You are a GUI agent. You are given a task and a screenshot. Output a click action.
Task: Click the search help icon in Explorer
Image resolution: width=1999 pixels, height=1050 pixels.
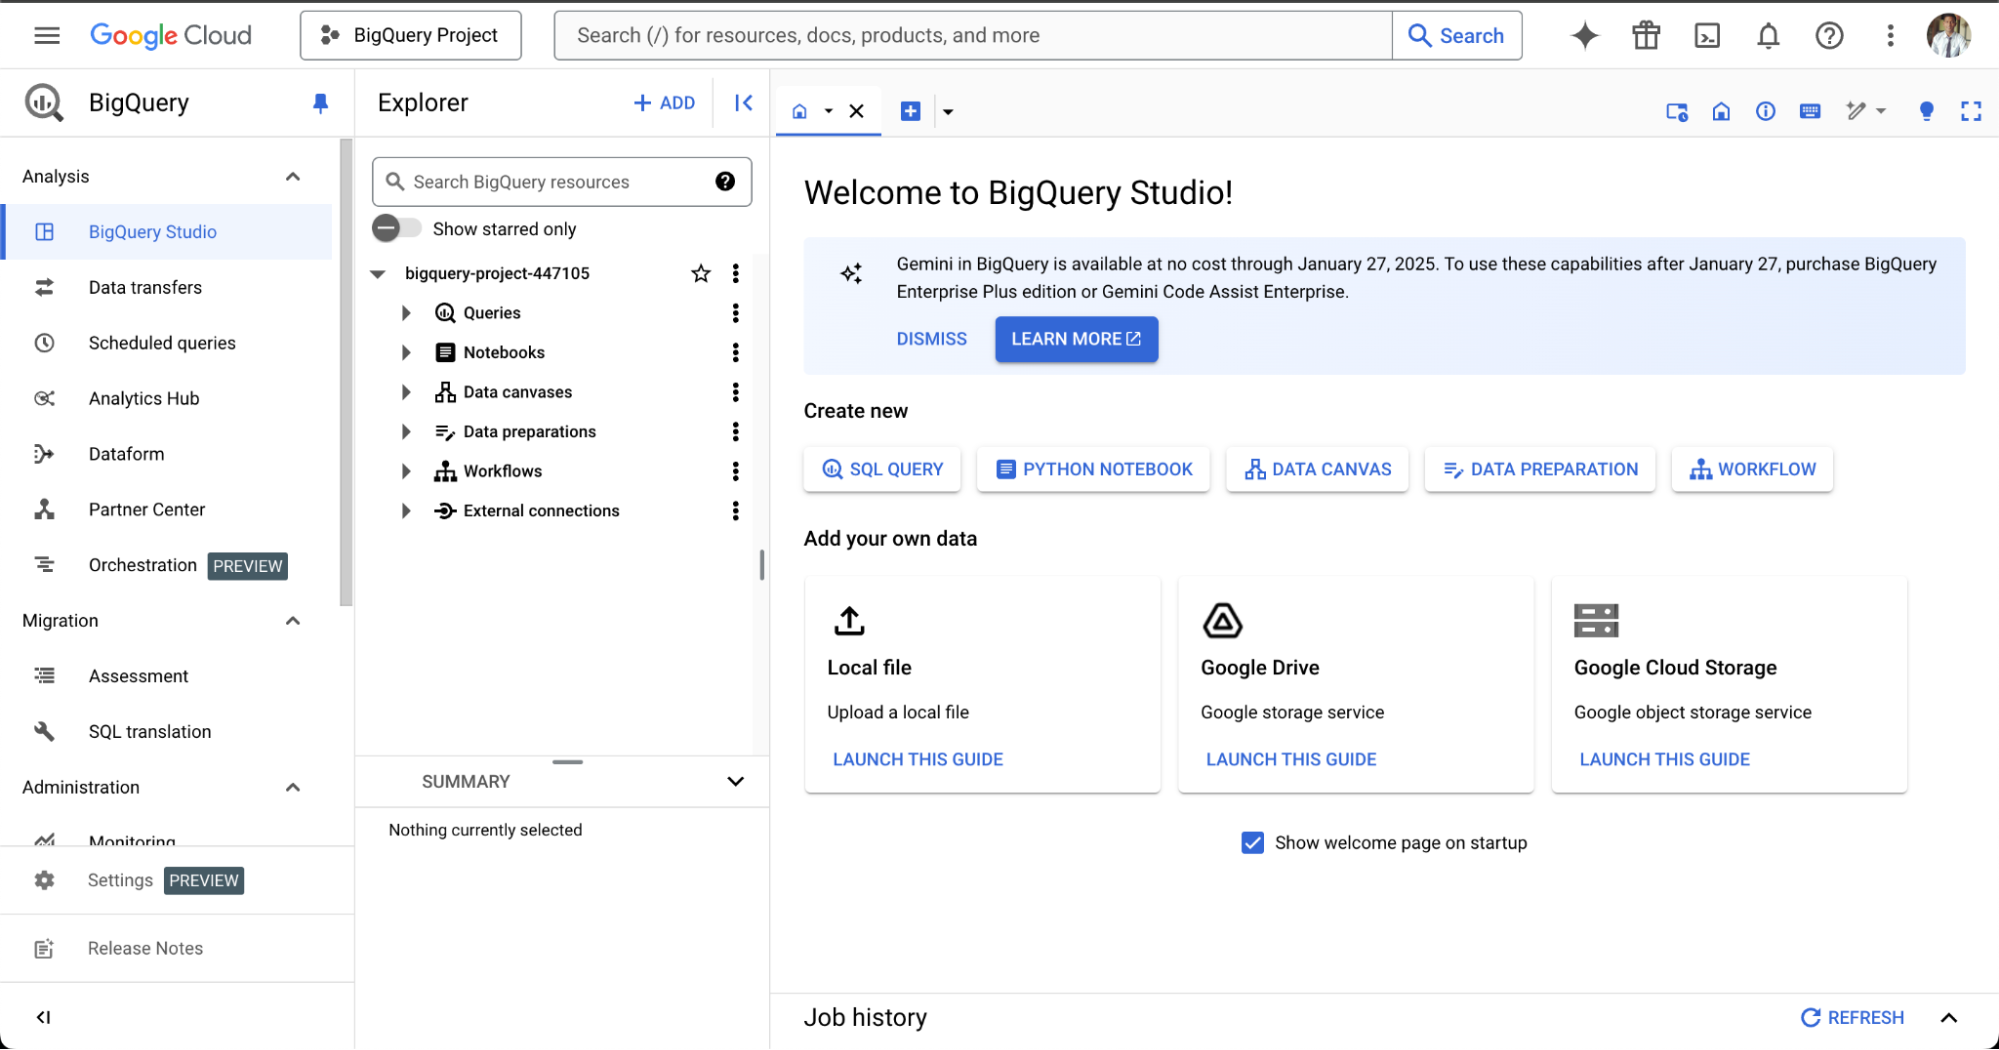click(x=725, y=181)
